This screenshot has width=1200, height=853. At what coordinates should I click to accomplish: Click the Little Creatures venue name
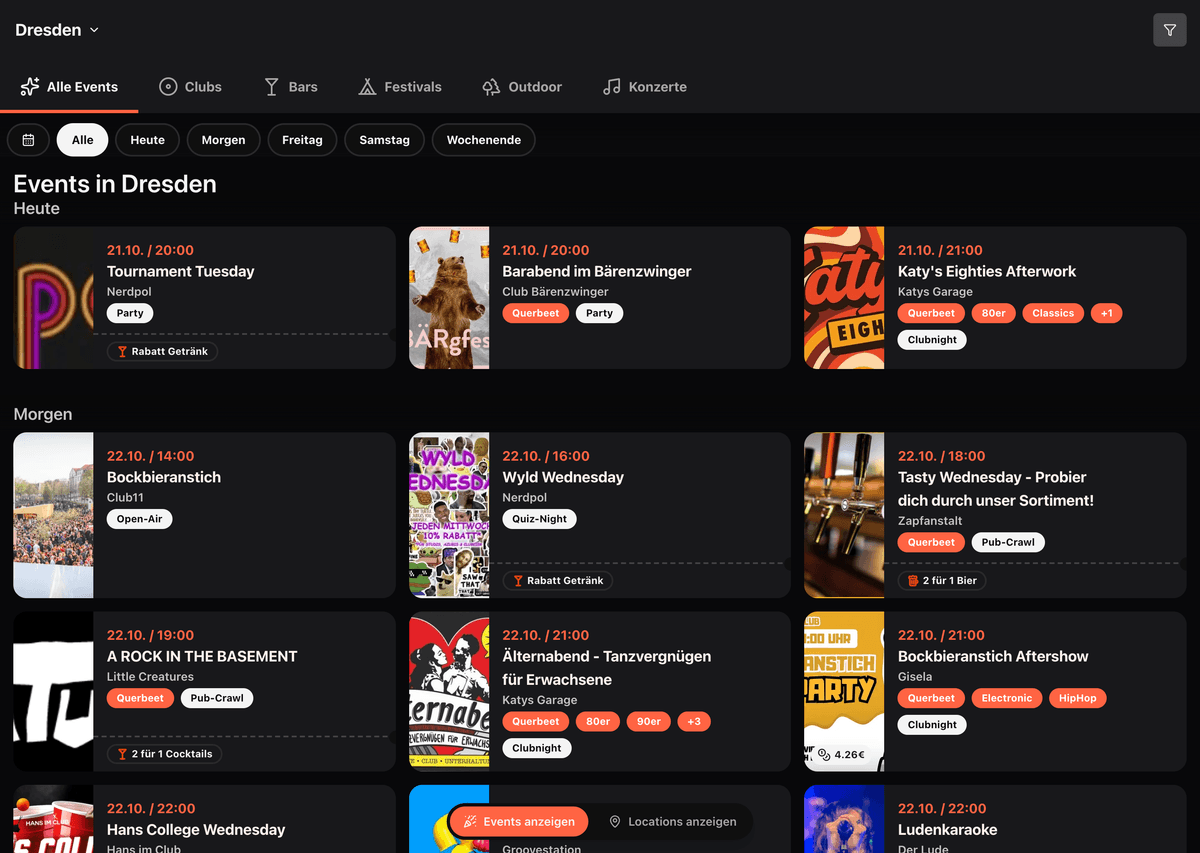pyautogui.click(x=150, y=677)
